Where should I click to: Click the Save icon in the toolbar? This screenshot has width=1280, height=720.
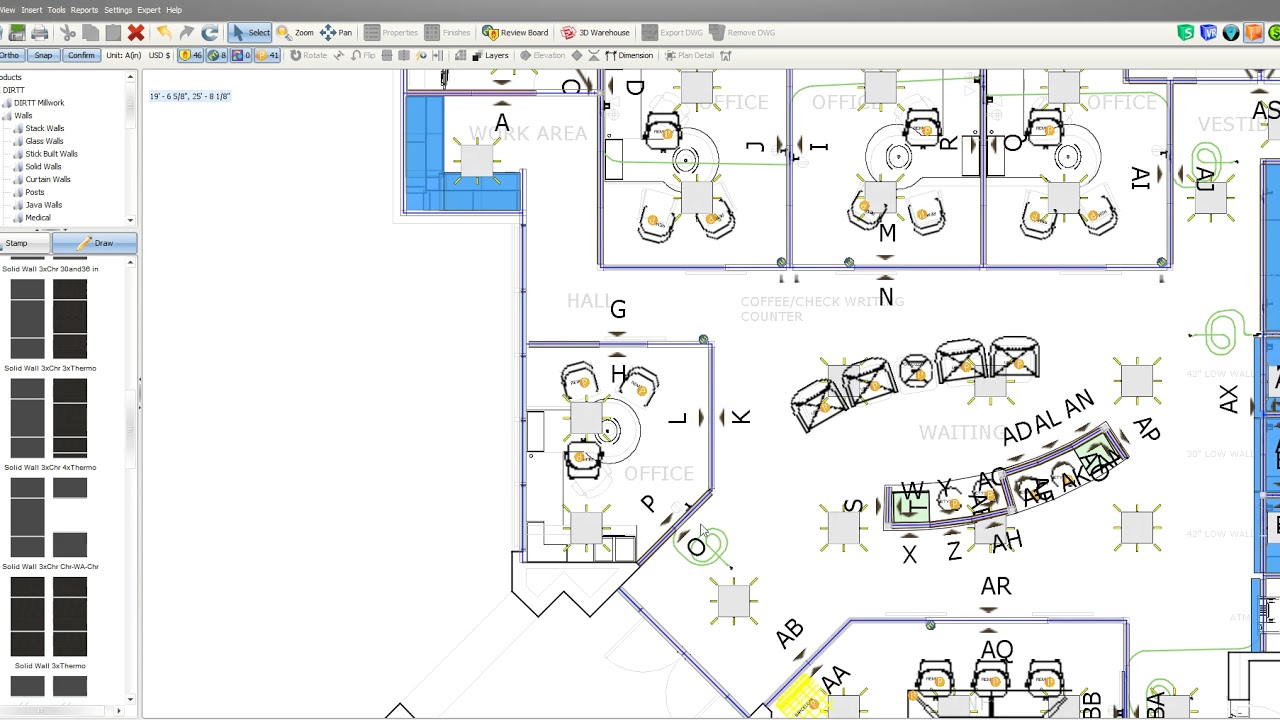coord(17,33)
